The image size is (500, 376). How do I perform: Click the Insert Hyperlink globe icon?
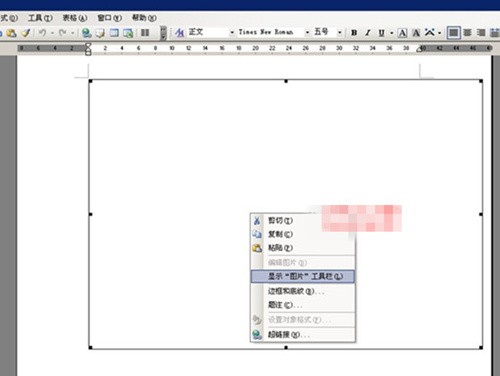coord(87,33)
